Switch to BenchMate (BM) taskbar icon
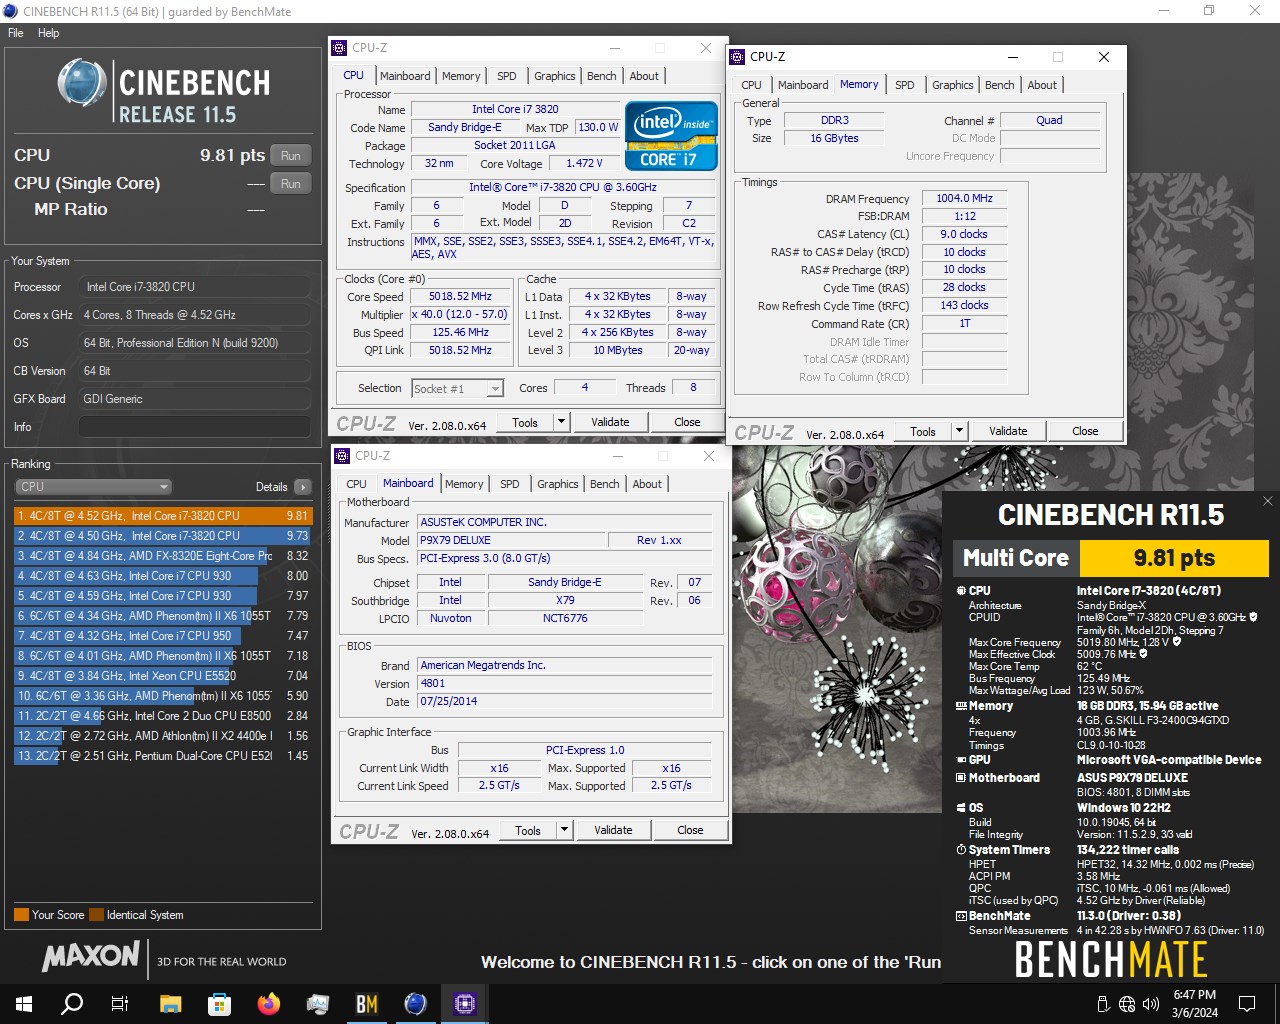This screenshot has width=1280, height=1024. tap(366, 1003)
